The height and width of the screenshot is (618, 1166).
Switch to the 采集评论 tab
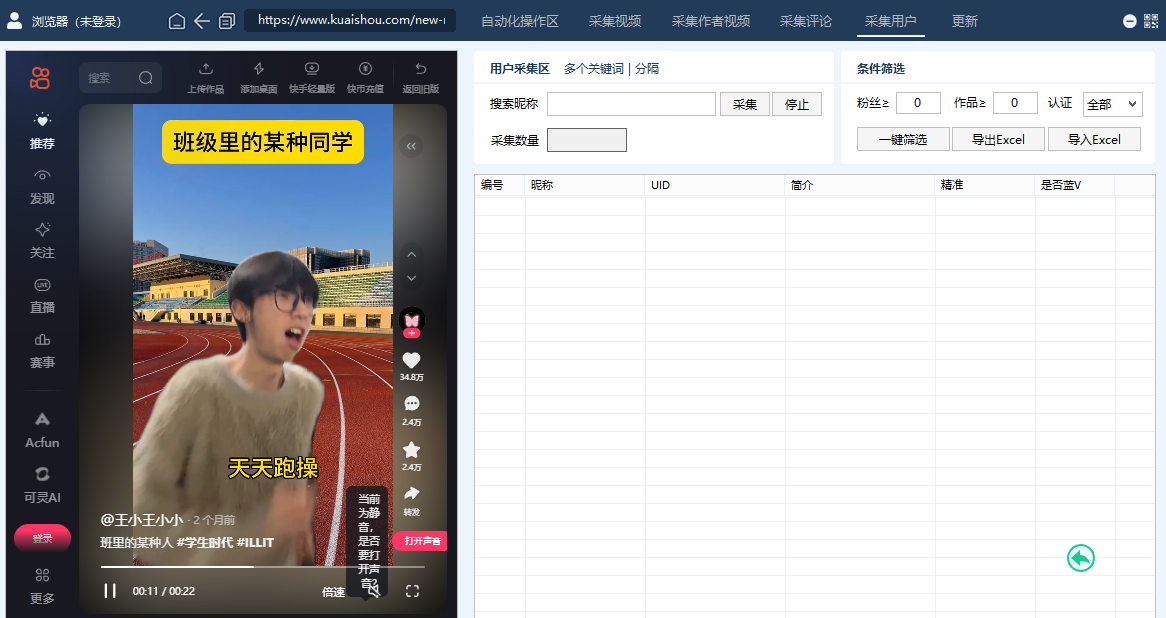coord(806,20)
